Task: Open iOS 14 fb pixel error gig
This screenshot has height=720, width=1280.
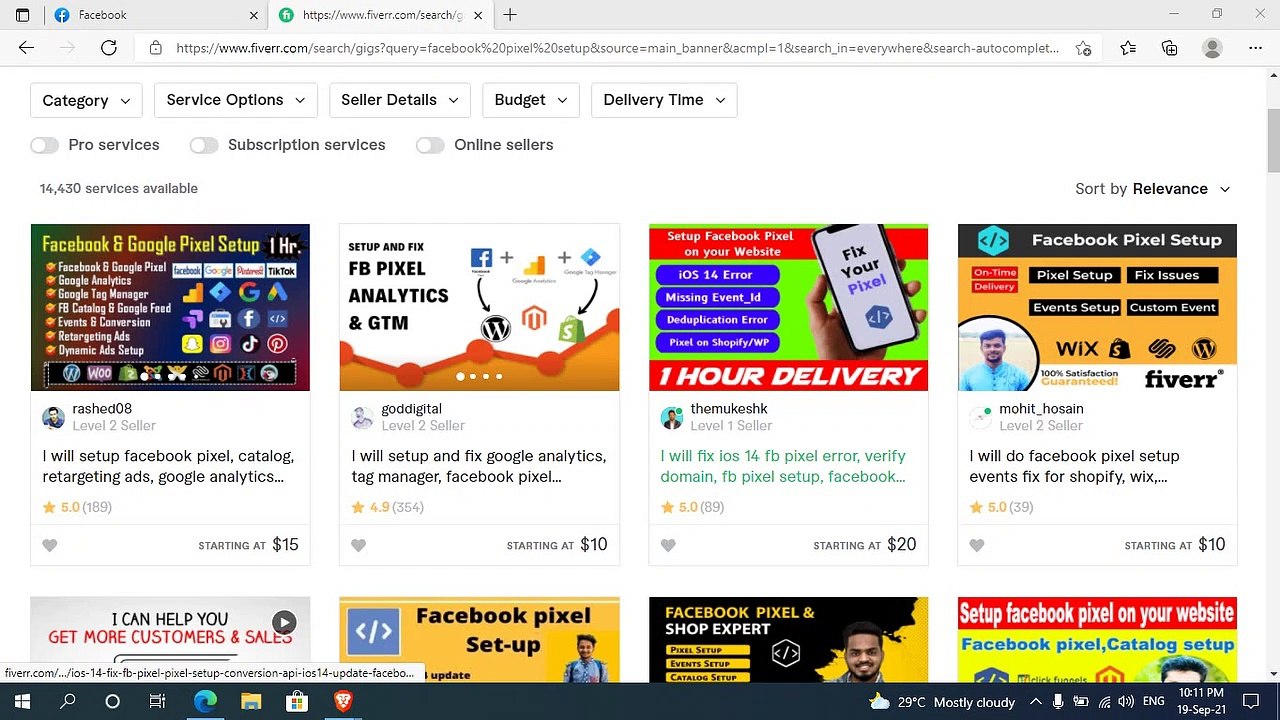Action: point(783,466)
